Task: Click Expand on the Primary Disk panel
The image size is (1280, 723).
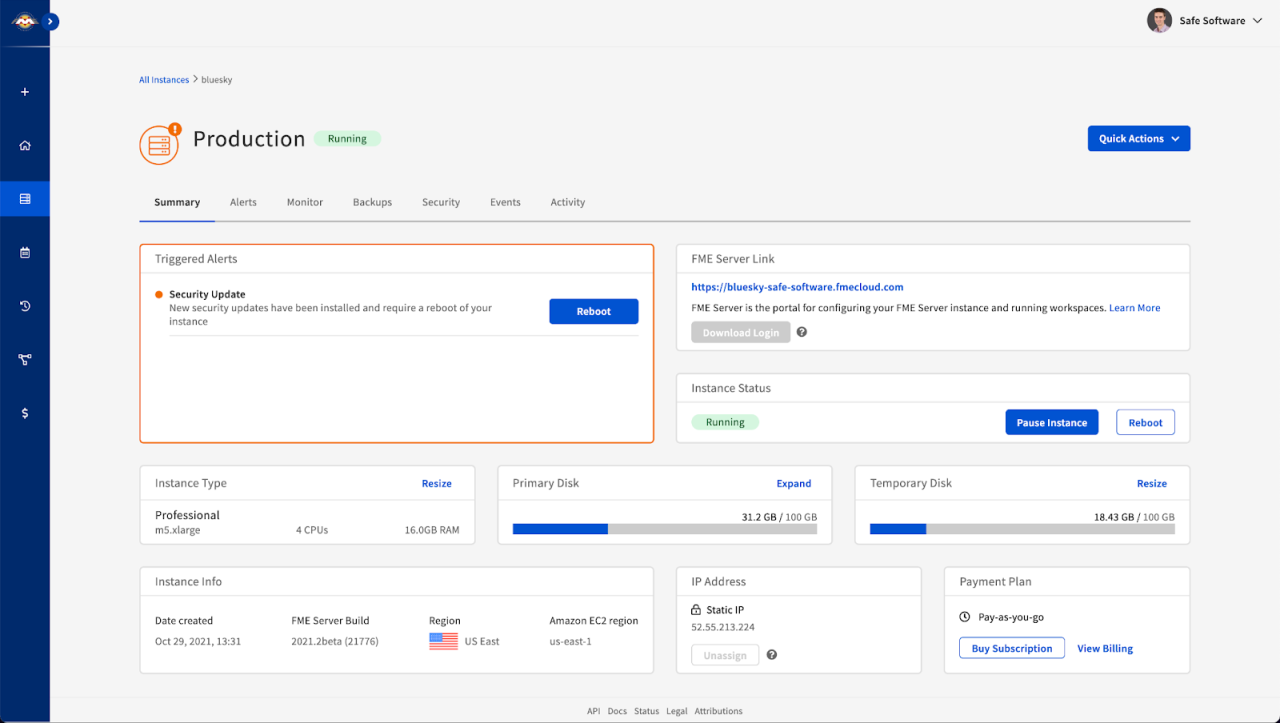Action: tap(794, 484)
